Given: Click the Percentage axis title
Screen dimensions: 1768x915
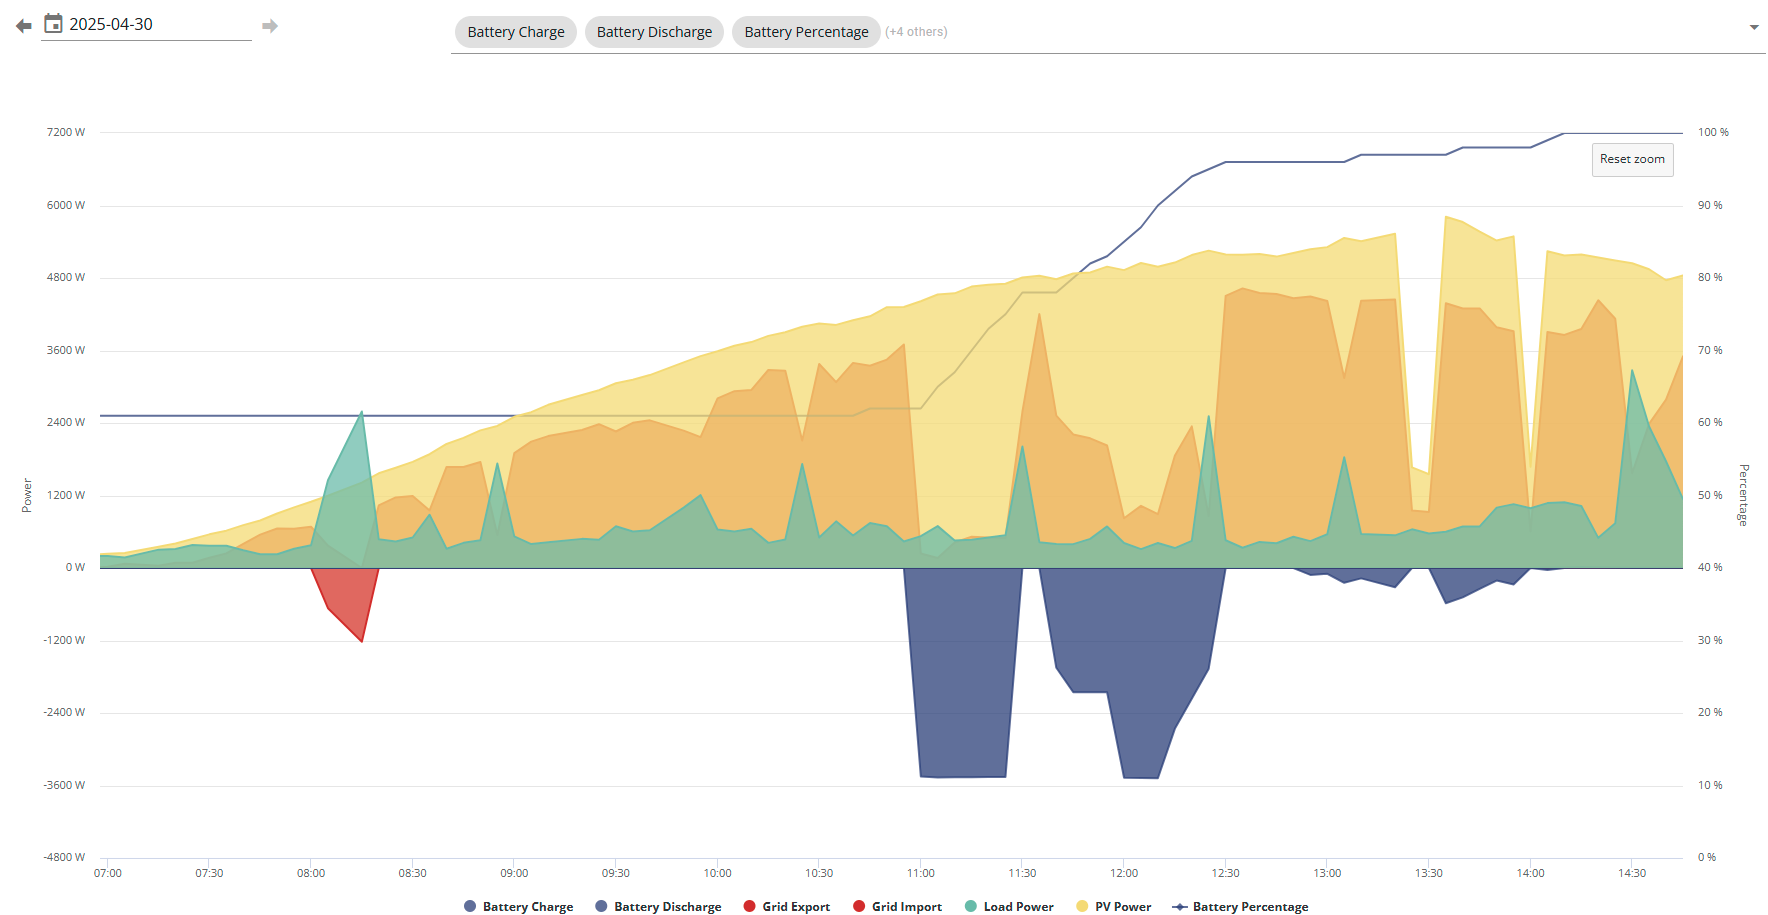Looking at the screenshot, I should [x=1743, y=495].
